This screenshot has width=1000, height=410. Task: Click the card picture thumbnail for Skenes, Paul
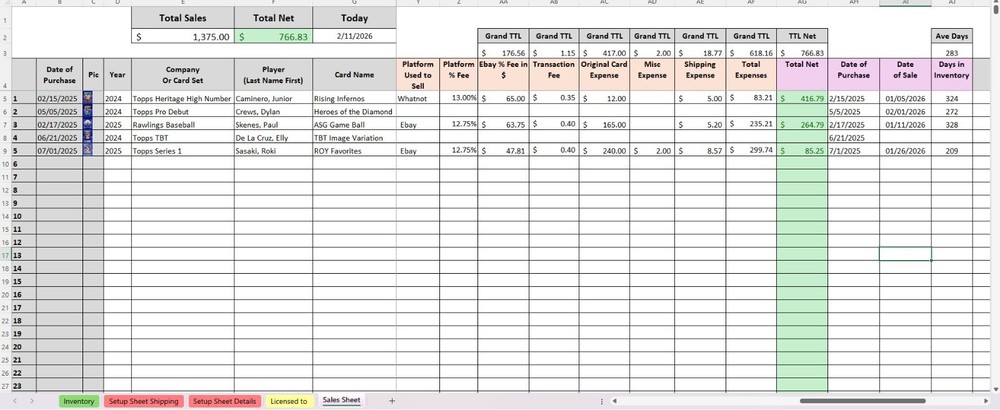[87, 124]
